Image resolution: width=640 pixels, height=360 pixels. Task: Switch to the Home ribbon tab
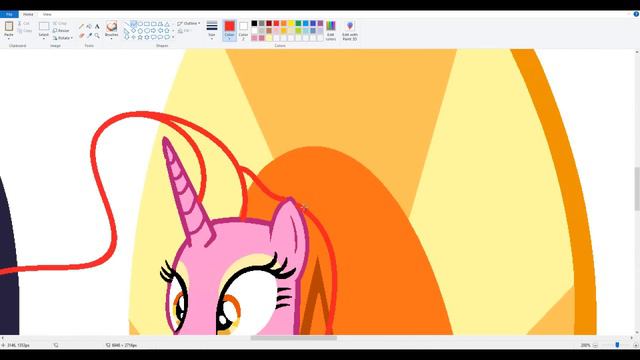click(28, 14)
